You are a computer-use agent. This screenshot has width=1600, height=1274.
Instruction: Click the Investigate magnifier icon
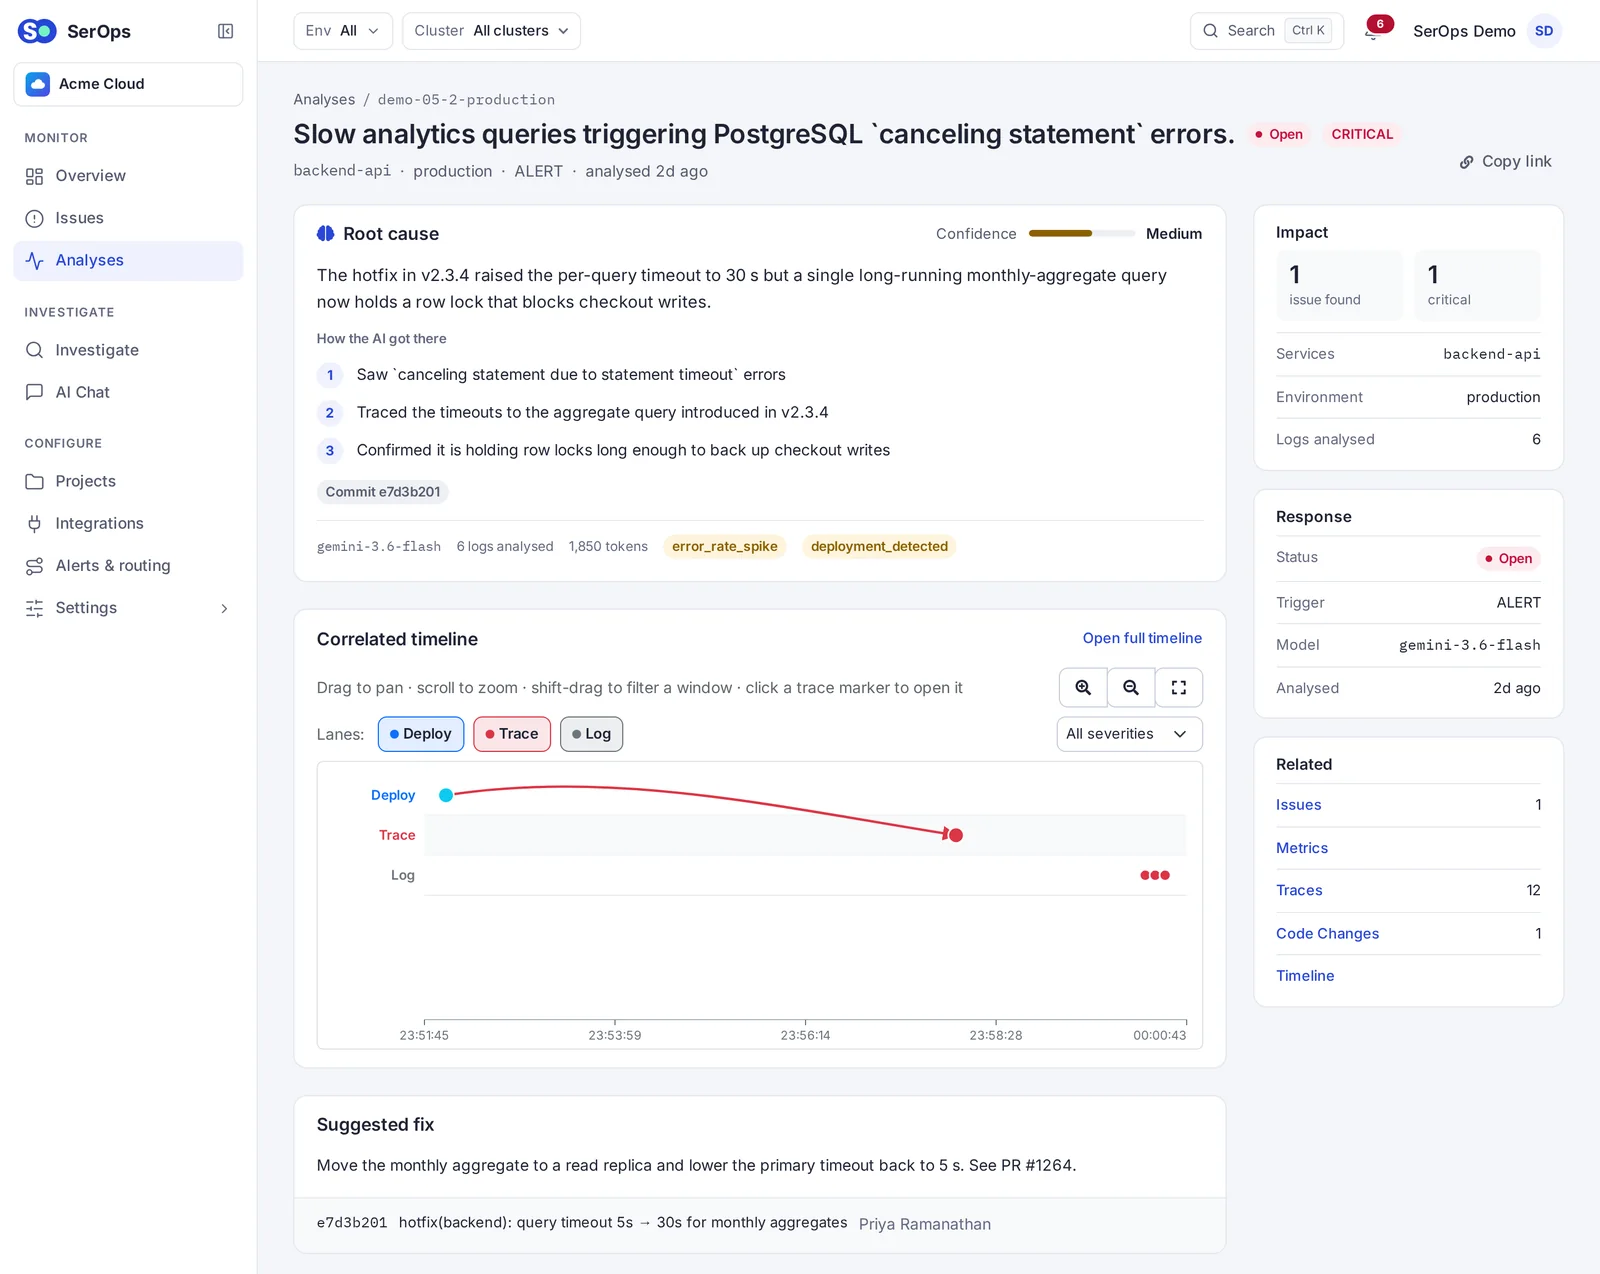click(x=34, y=350)
